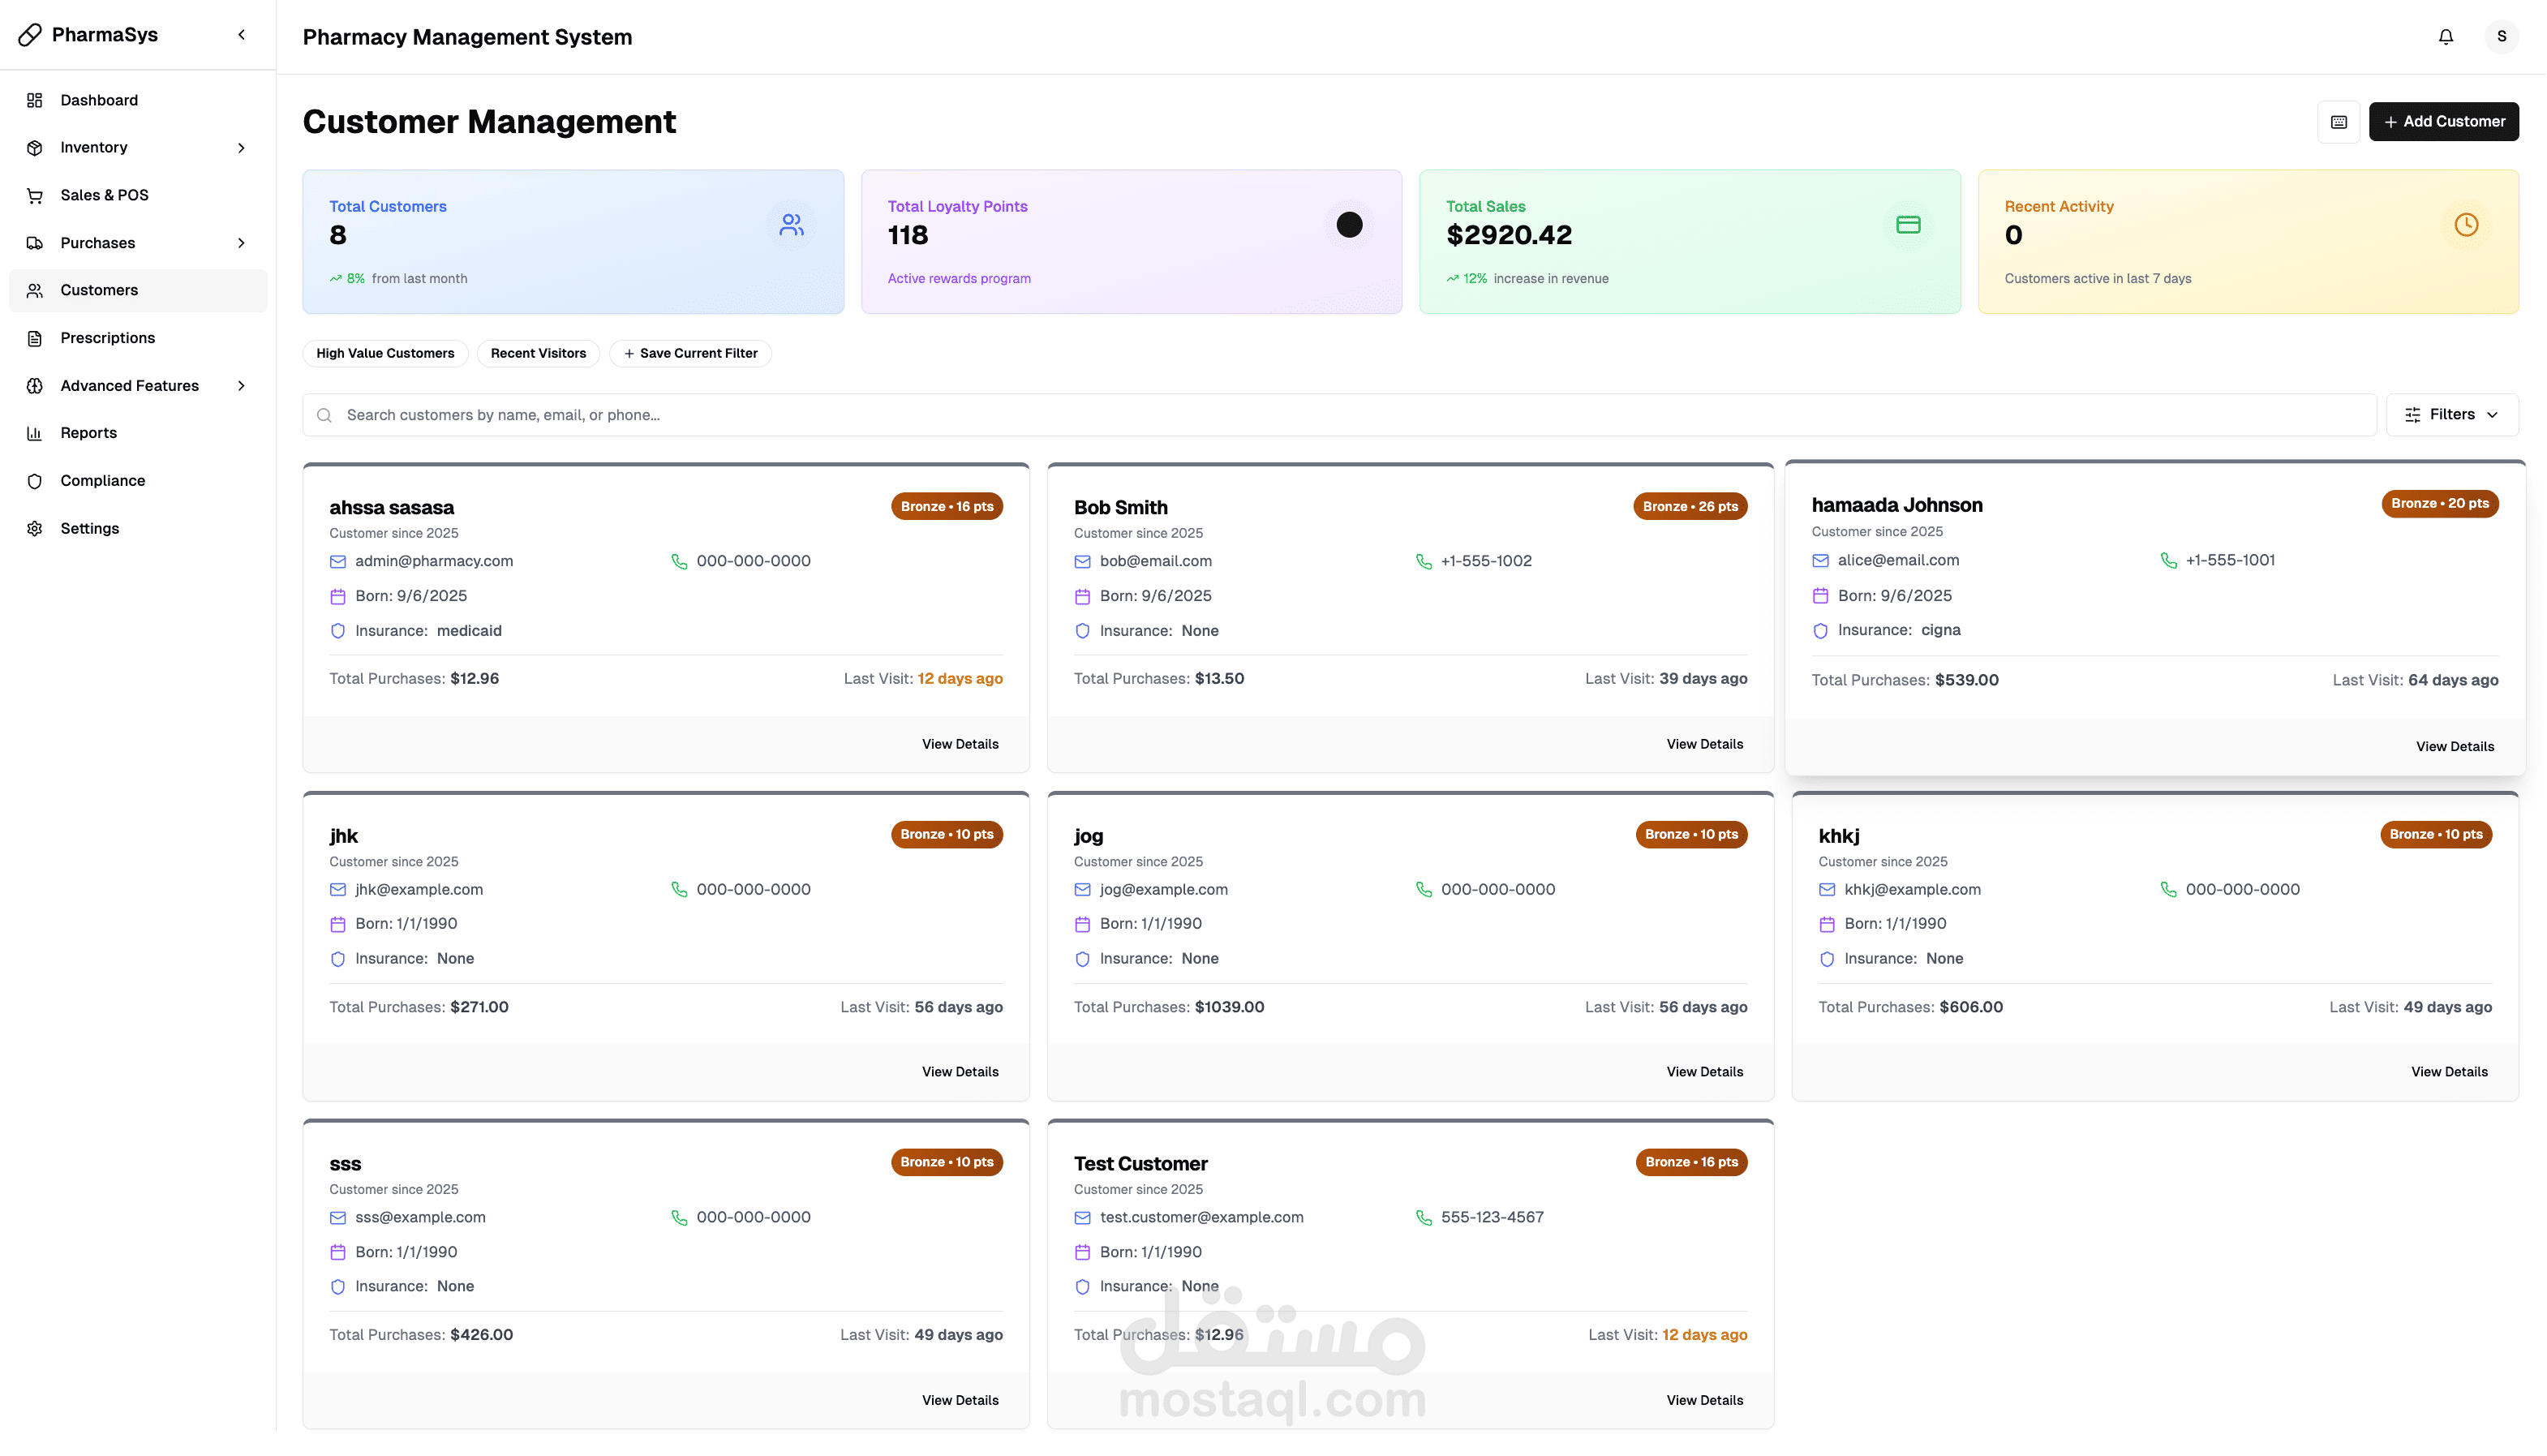The image size is (2547, 1456).
Task: View Details for Bob Smith
Action: point(1704,745)
